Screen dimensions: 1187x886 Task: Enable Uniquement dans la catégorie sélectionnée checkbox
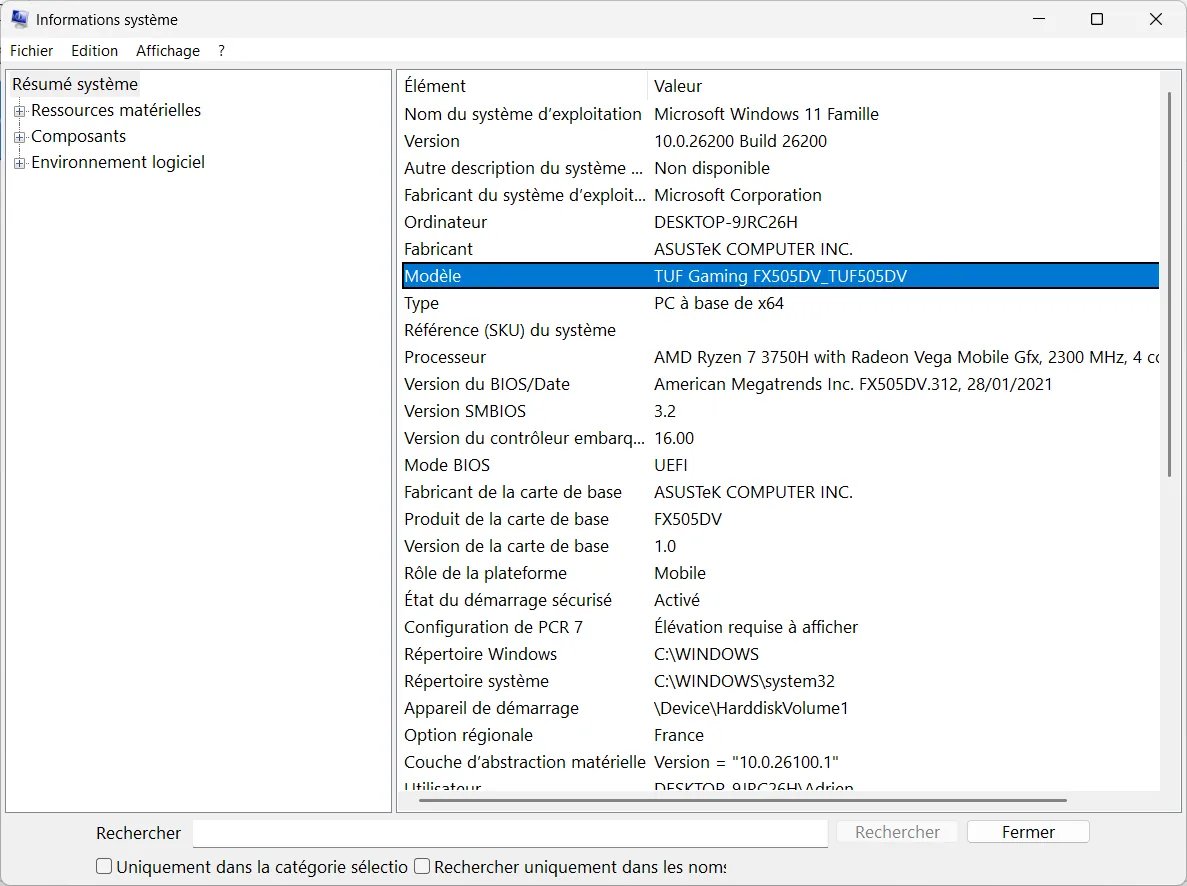click(x=104, y=866)
